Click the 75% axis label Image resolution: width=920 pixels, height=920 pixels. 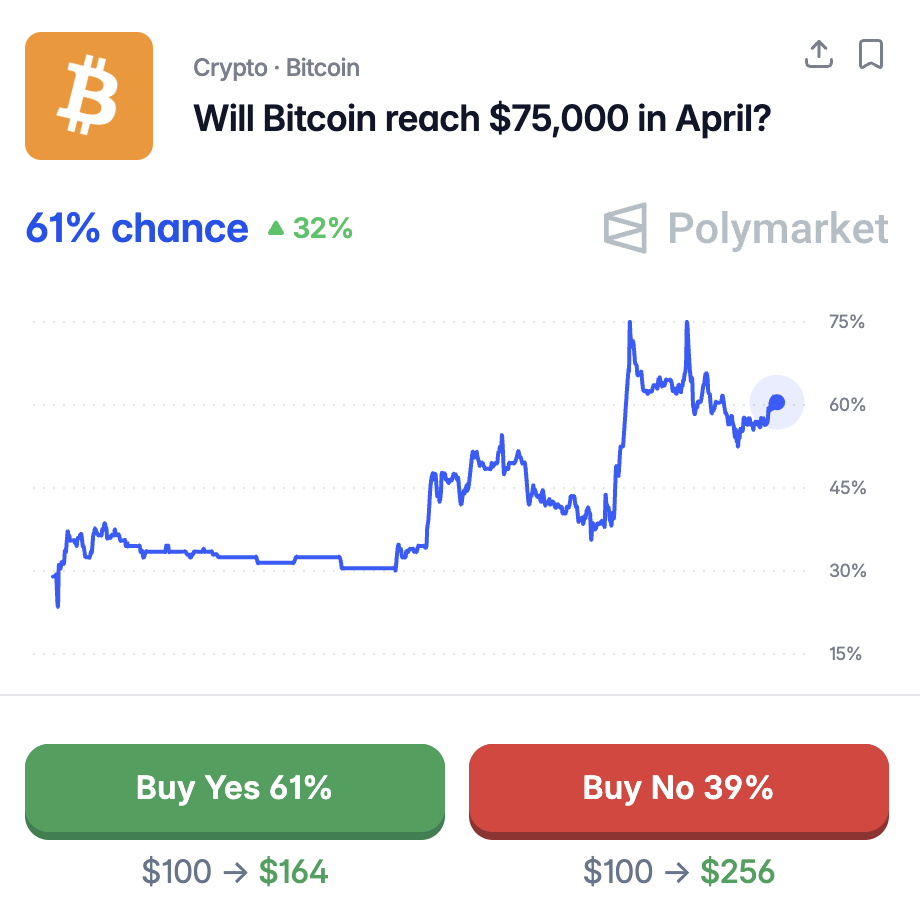[x=847, y=322]
